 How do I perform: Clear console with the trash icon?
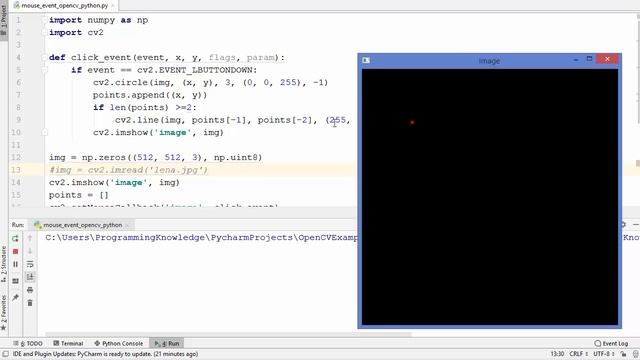pyautogui.click(x=30, y=303)
